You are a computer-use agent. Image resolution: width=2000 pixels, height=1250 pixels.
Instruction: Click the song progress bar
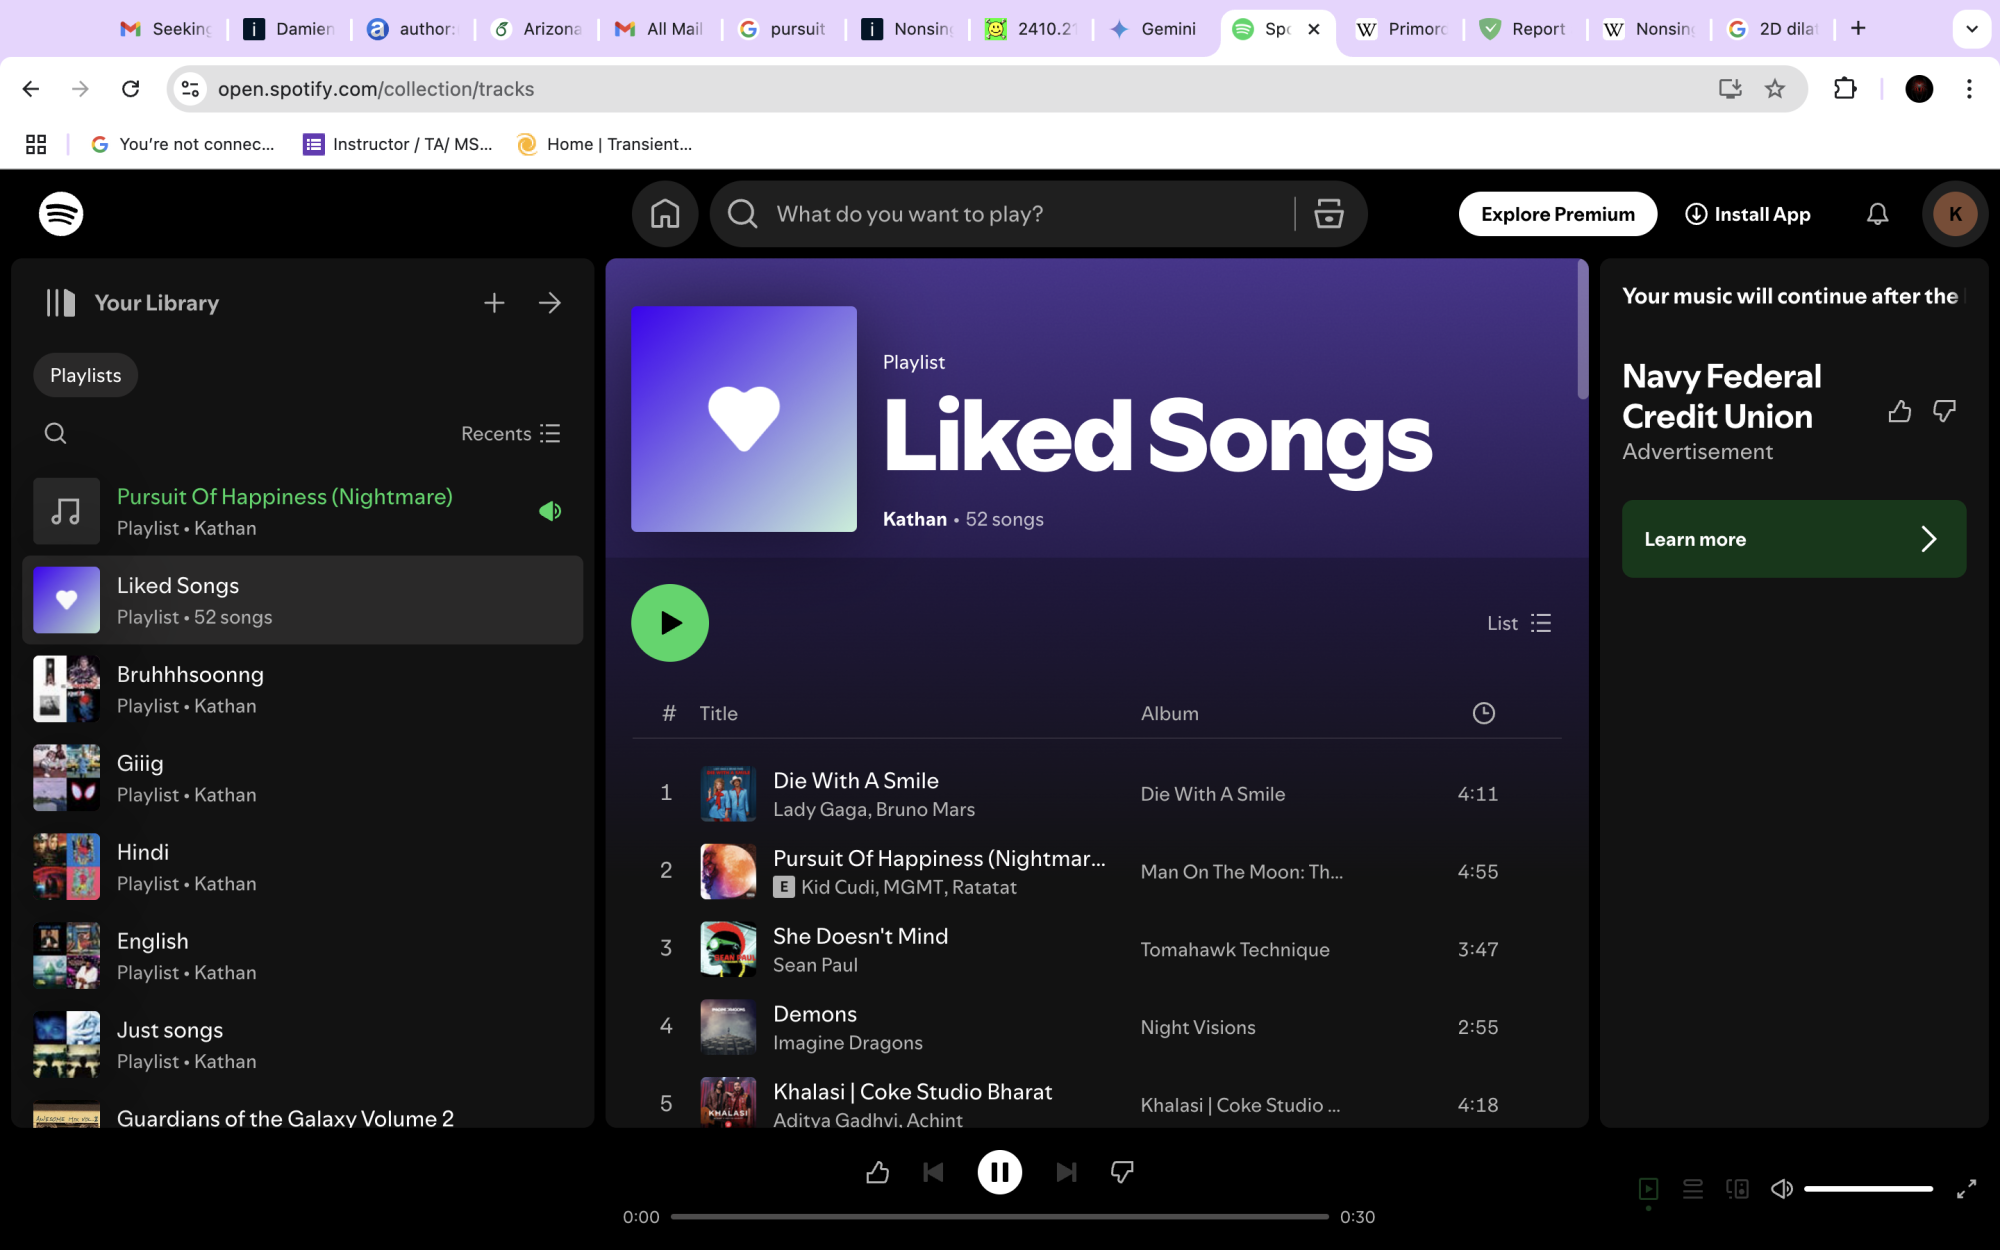pos(1000,1217)
